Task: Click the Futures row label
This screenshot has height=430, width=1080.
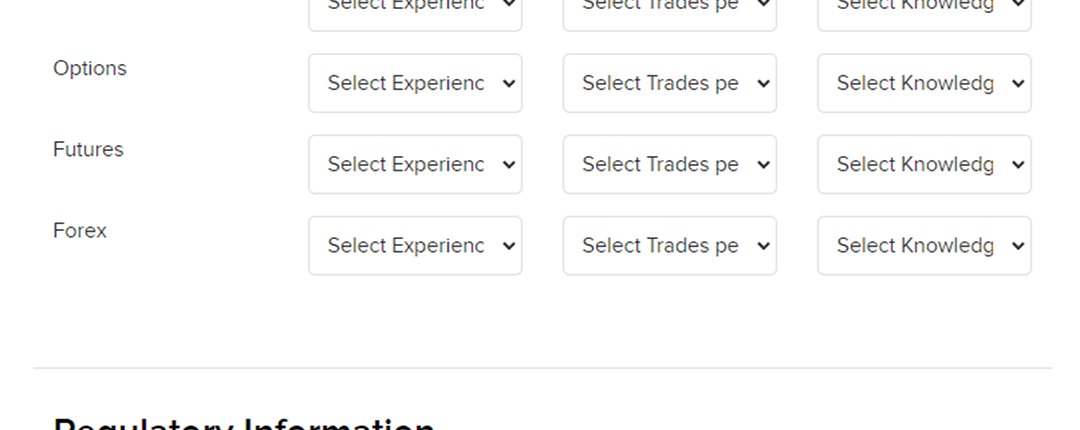Action: click(x=88, y=149)
